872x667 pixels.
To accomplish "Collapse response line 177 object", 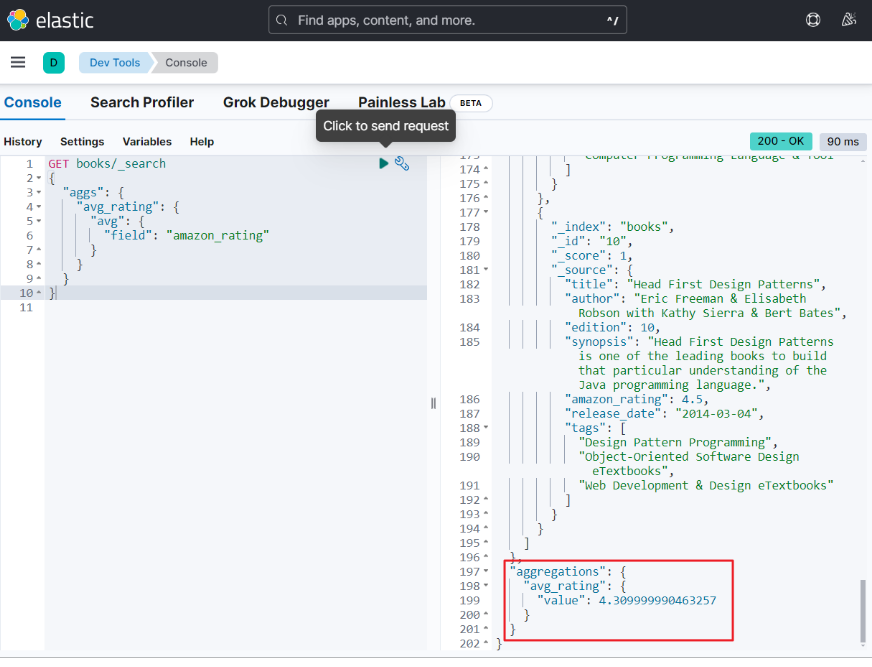I will (x=486, y=213).
